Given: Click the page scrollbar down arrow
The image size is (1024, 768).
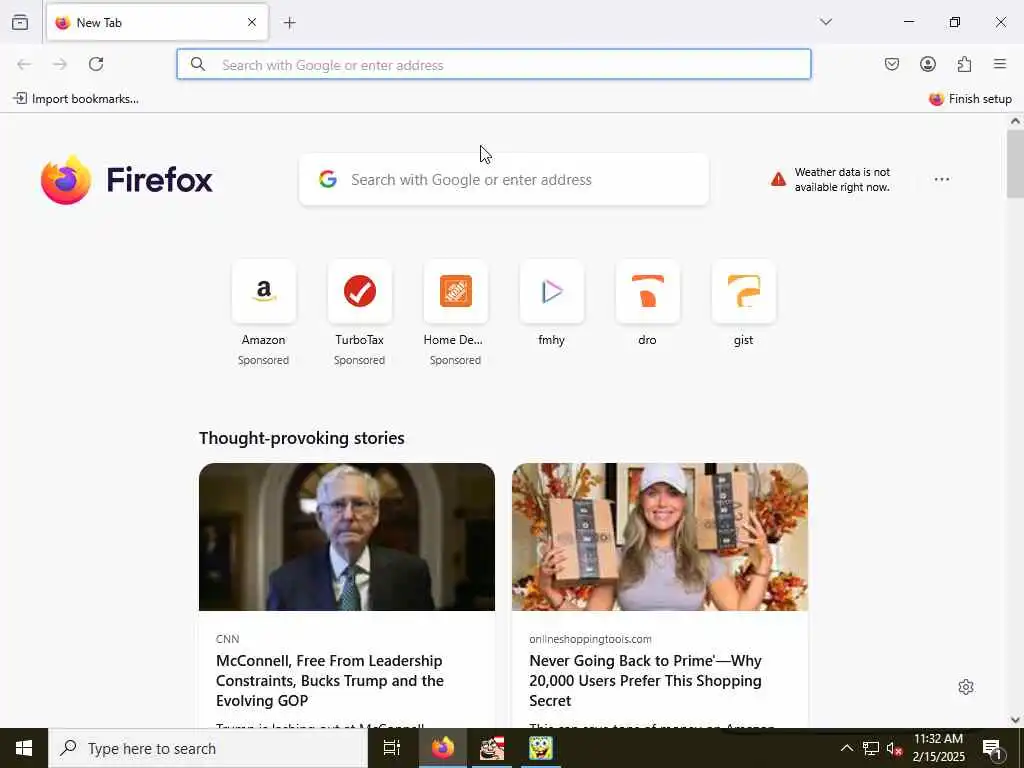Looking at the screenshot, I should point(1015,720).
